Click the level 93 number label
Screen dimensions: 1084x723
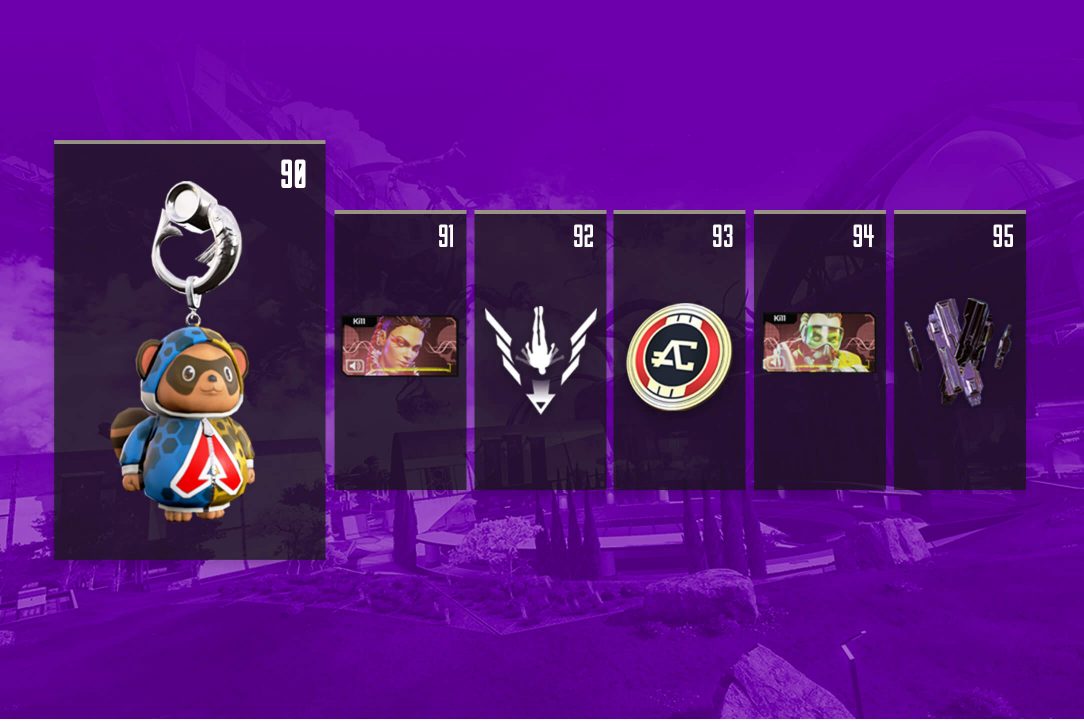723,237
